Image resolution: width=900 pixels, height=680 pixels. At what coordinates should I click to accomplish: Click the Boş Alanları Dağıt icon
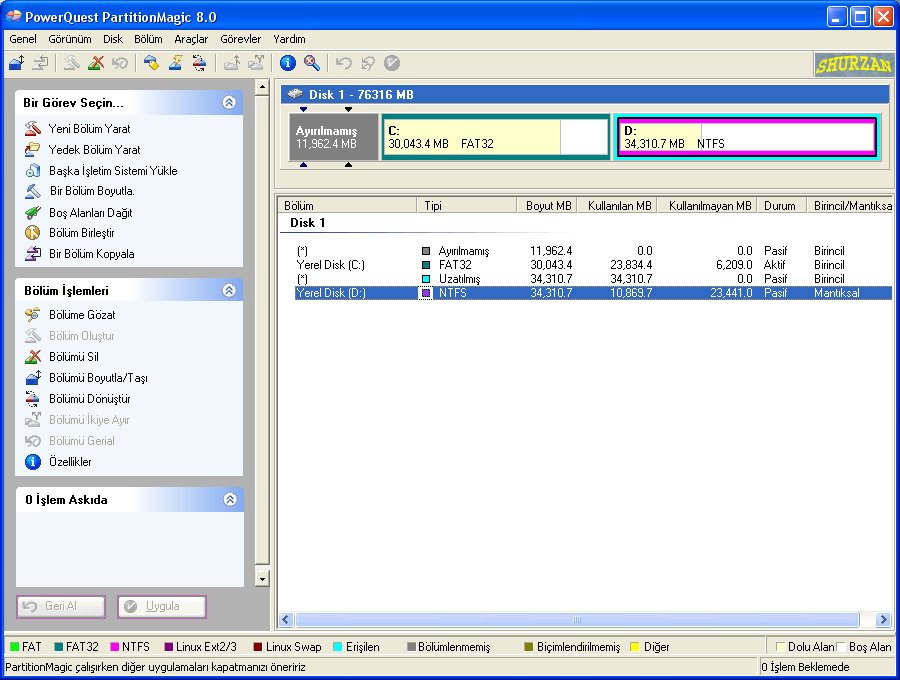(x=33, y=212)
